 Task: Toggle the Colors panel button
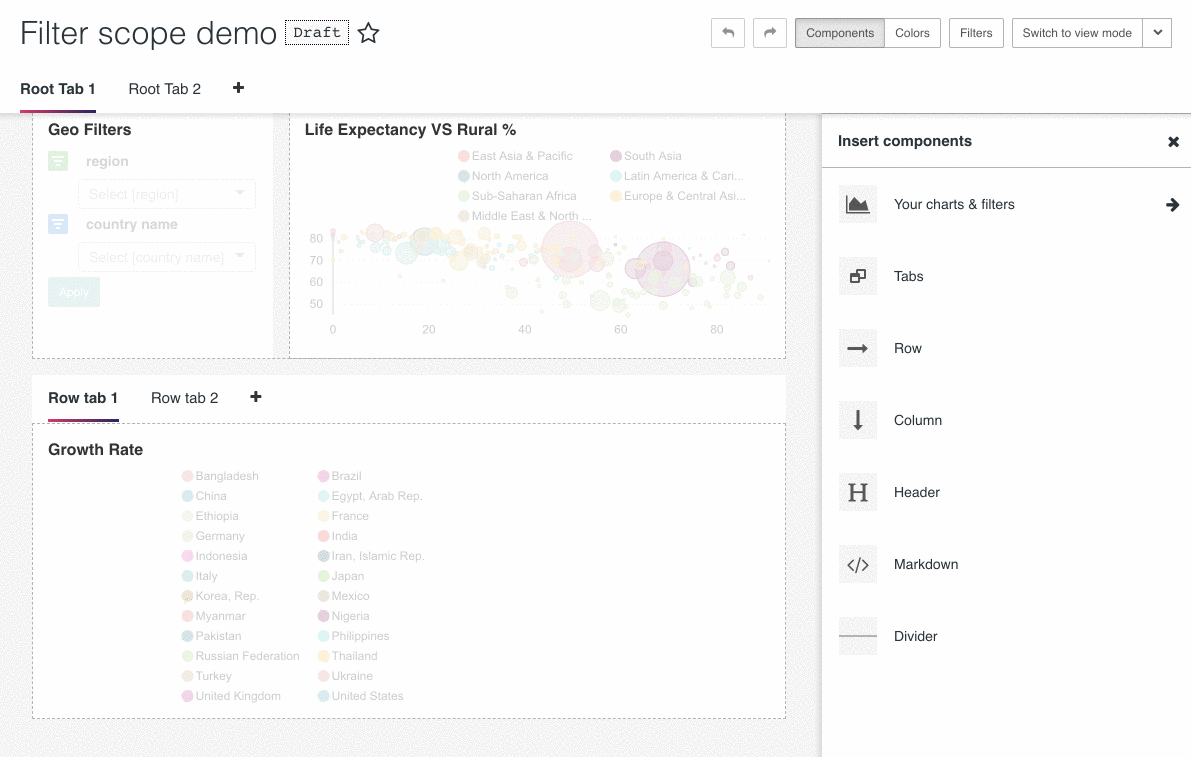[x=912, y=33]
